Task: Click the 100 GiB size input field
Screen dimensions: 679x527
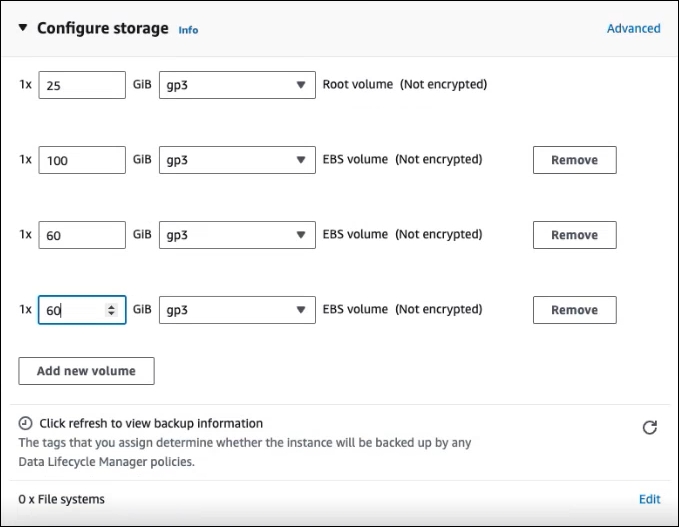Action: [82, 160]
